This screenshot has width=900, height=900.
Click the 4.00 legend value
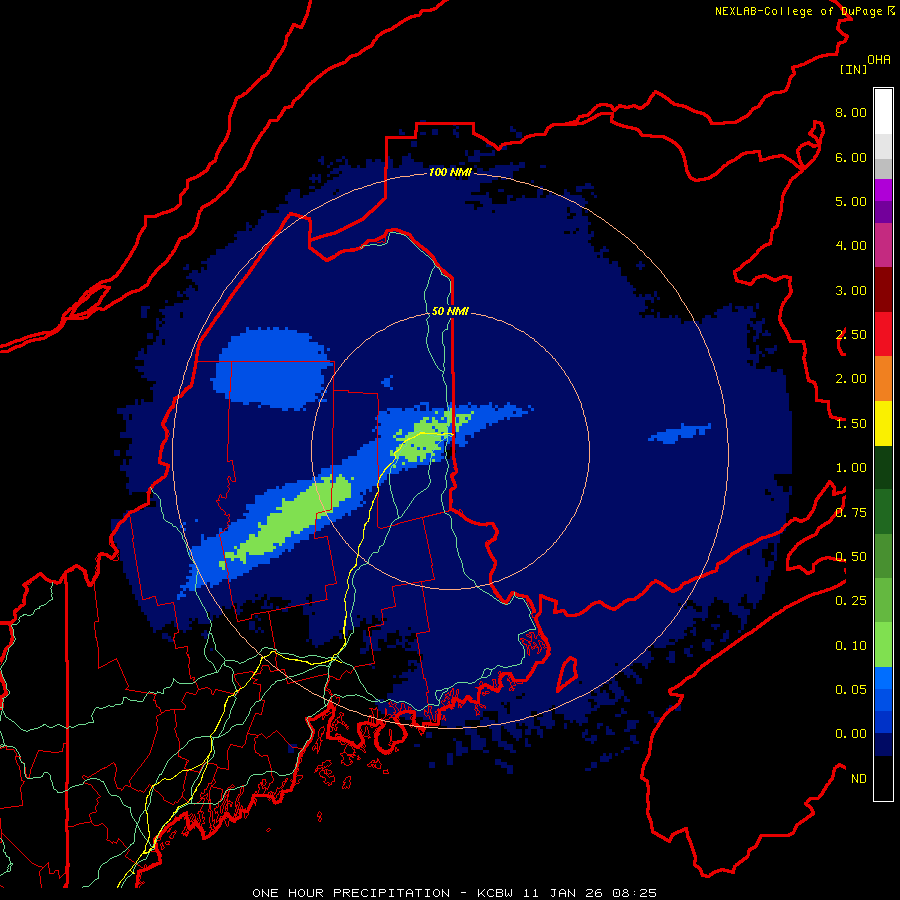tap(851, 246)
